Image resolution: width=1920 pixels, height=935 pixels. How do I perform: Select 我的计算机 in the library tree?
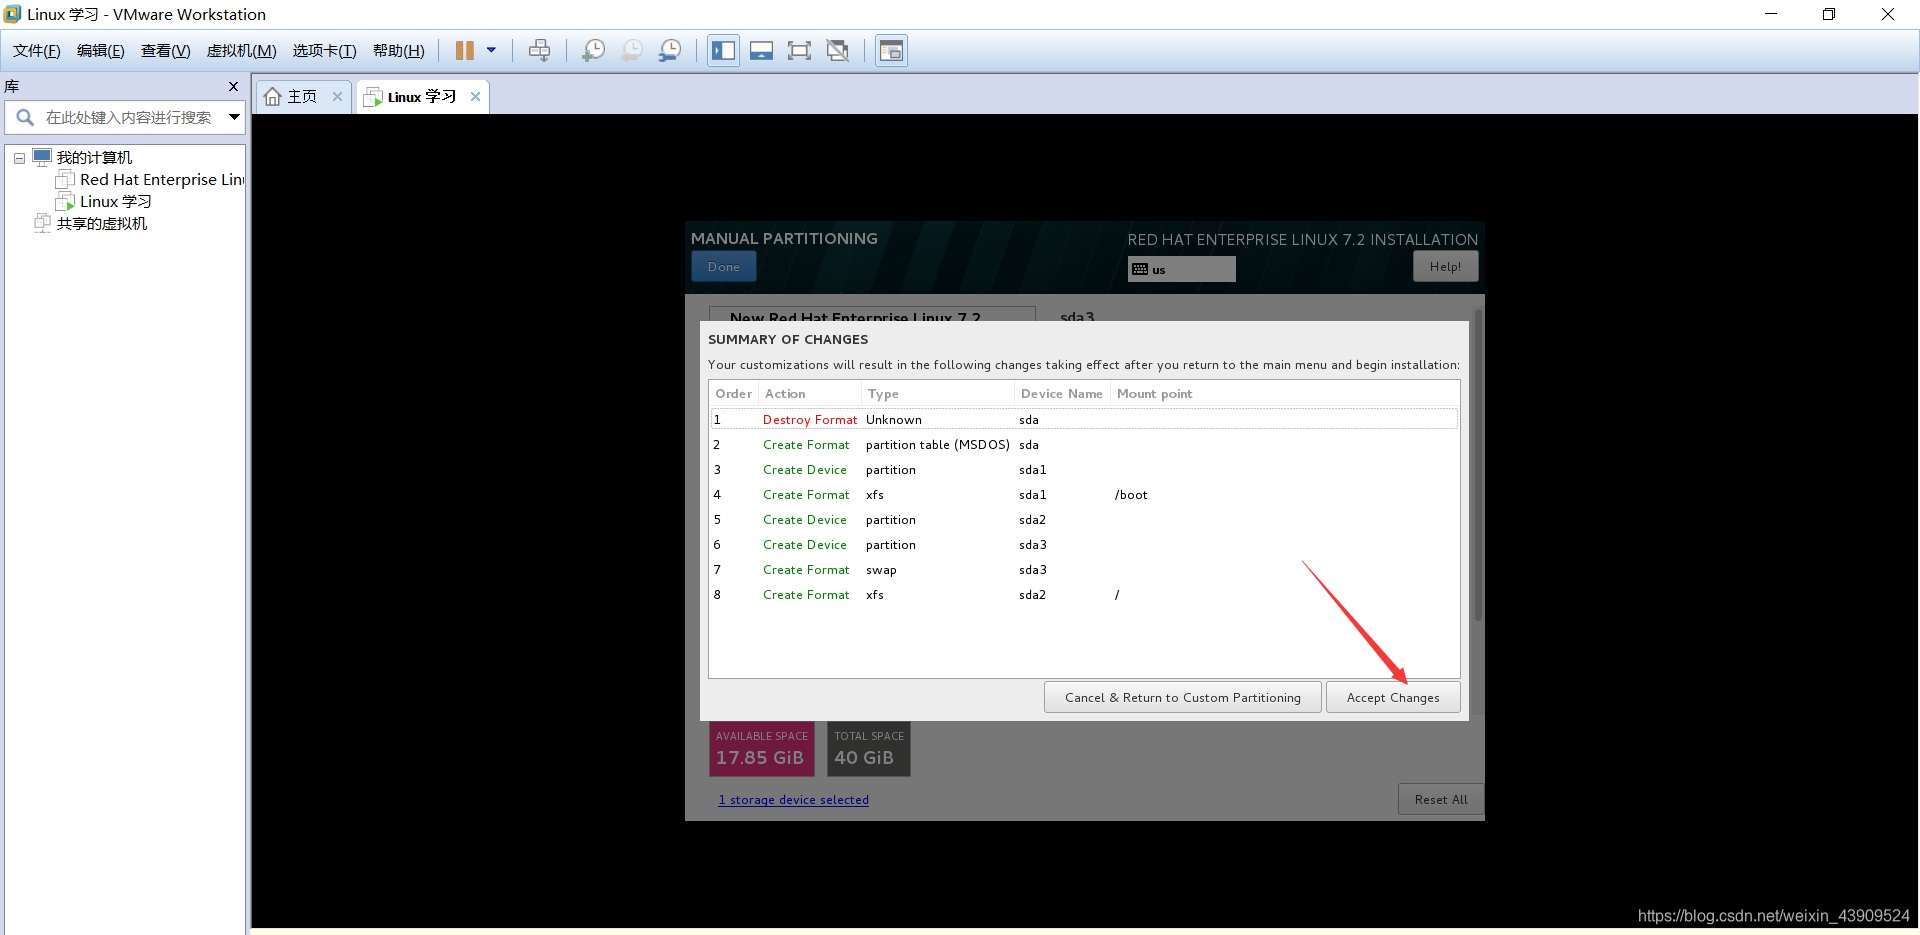[x=94, y=158]
